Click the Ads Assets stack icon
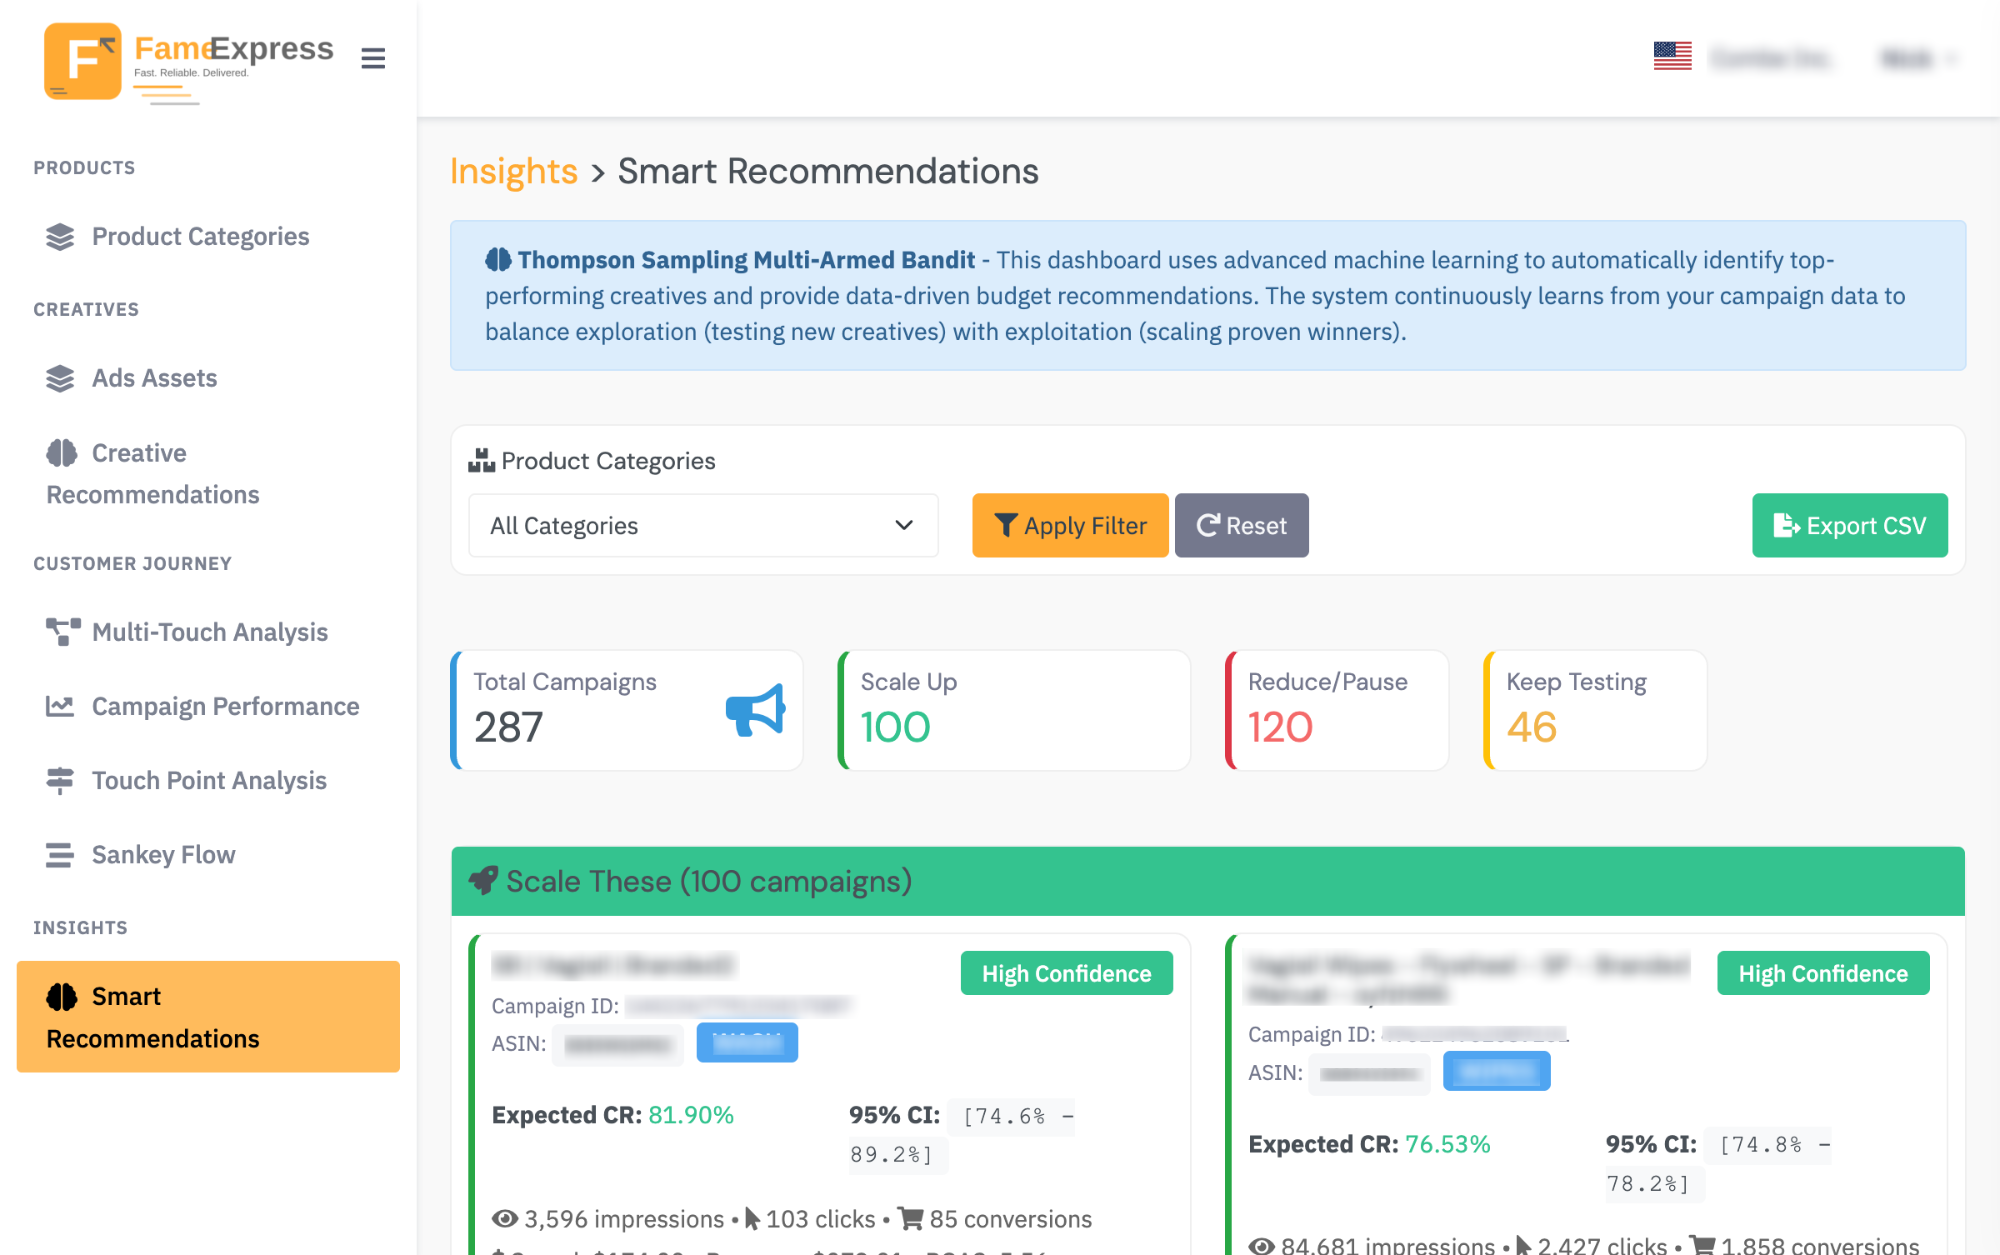The height and width of the screenshot is (1255, 2000). click(59, 378)
